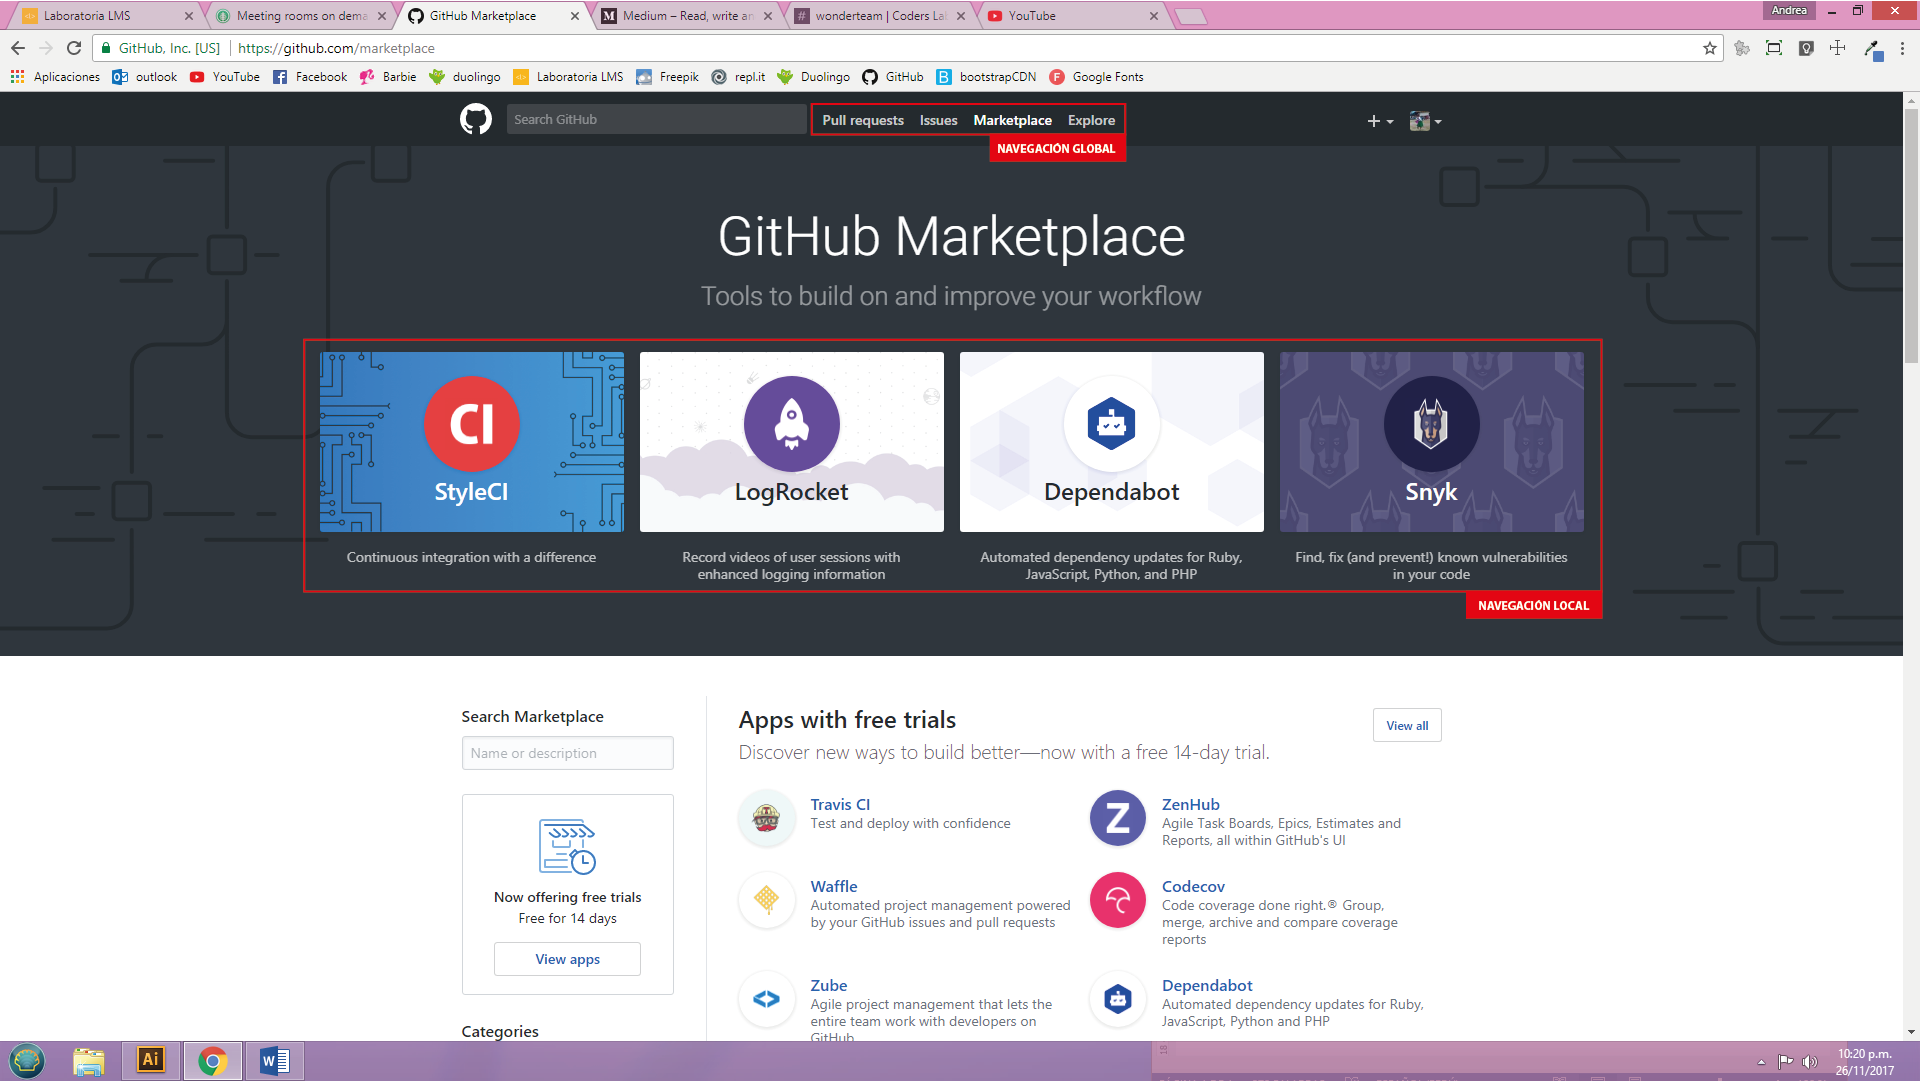Open Explore in top navigation

1091,120
